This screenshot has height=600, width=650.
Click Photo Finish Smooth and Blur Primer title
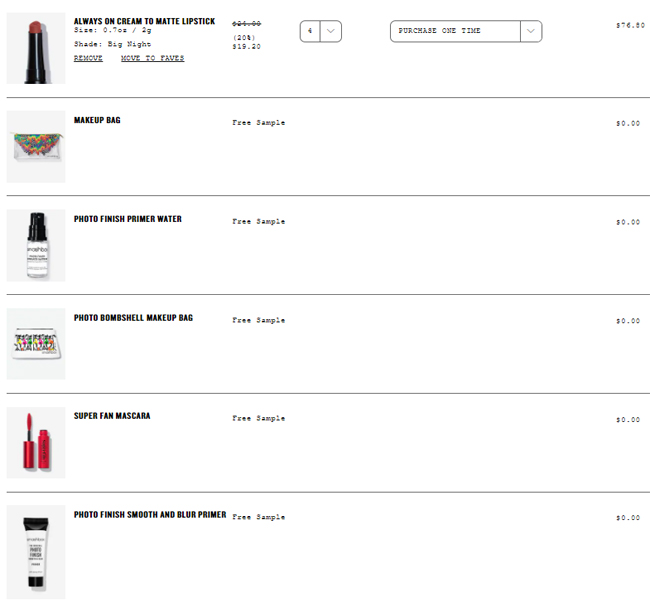(150, 515)
